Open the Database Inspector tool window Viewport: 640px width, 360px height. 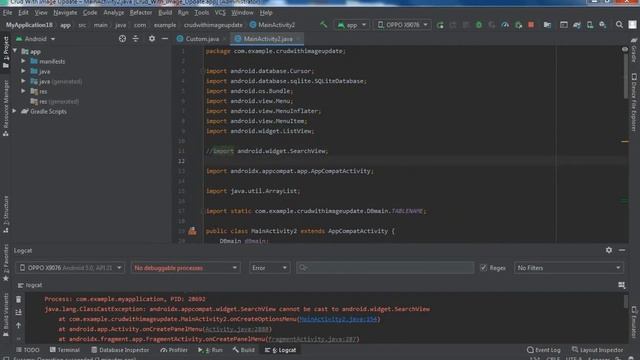pyautogui.click(x=120, y=350)
